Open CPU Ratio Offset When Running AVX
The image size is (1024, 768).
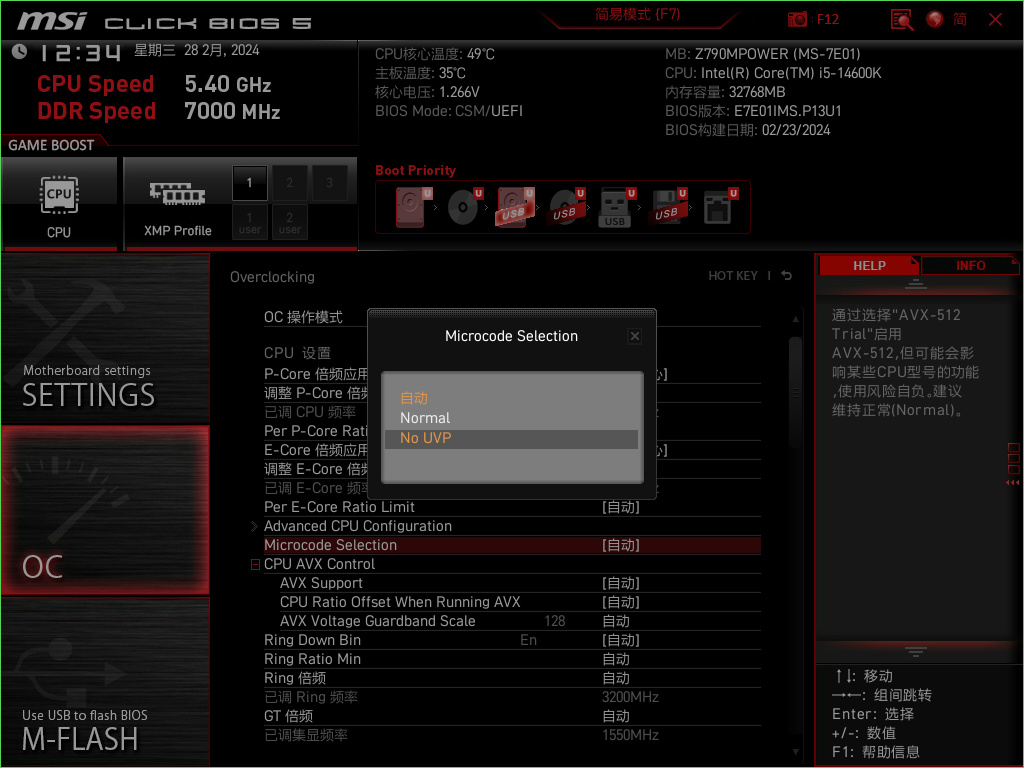point(620,602)
